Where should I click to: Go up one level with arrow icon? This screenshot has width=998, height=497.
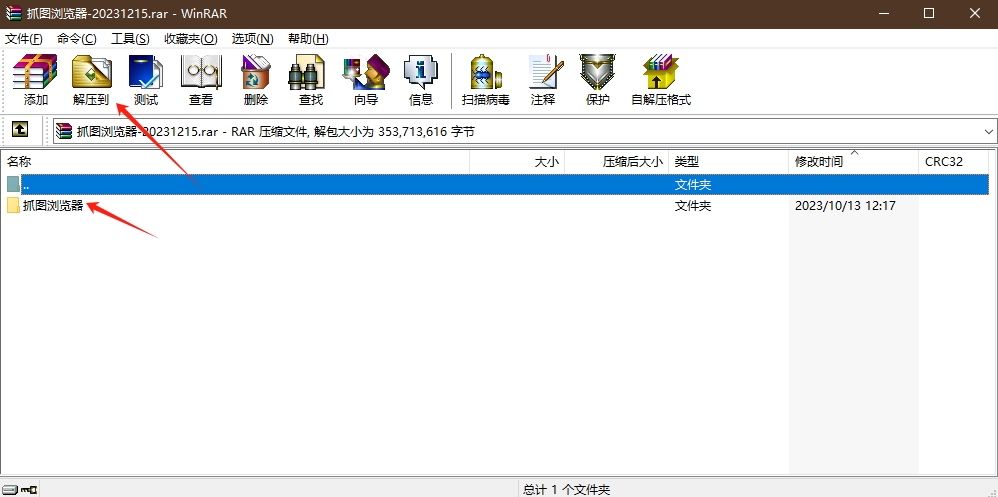coord(20,130)
